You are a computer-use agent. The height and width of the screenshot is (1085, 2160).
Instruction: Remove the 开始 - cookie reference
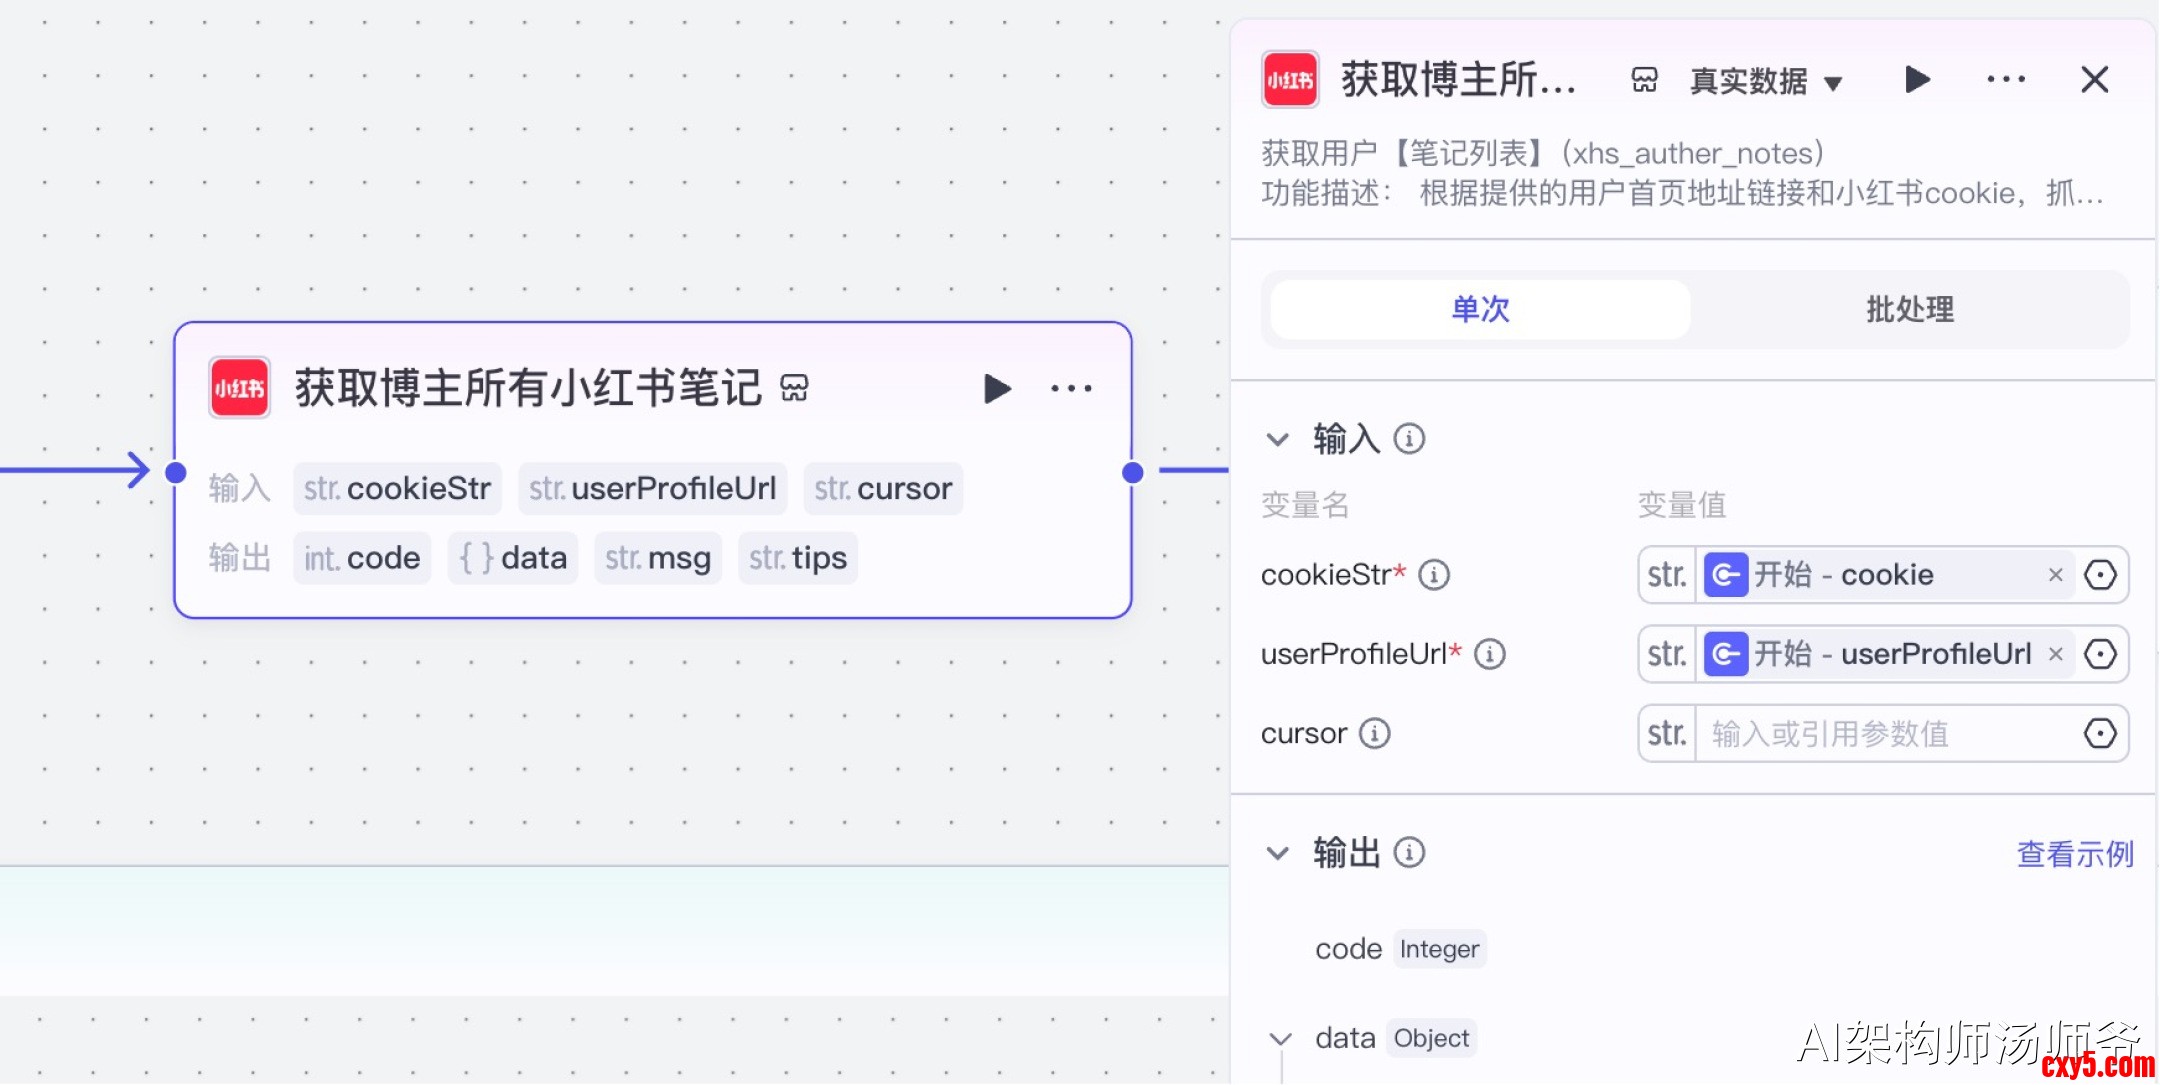click(2056, 575)
